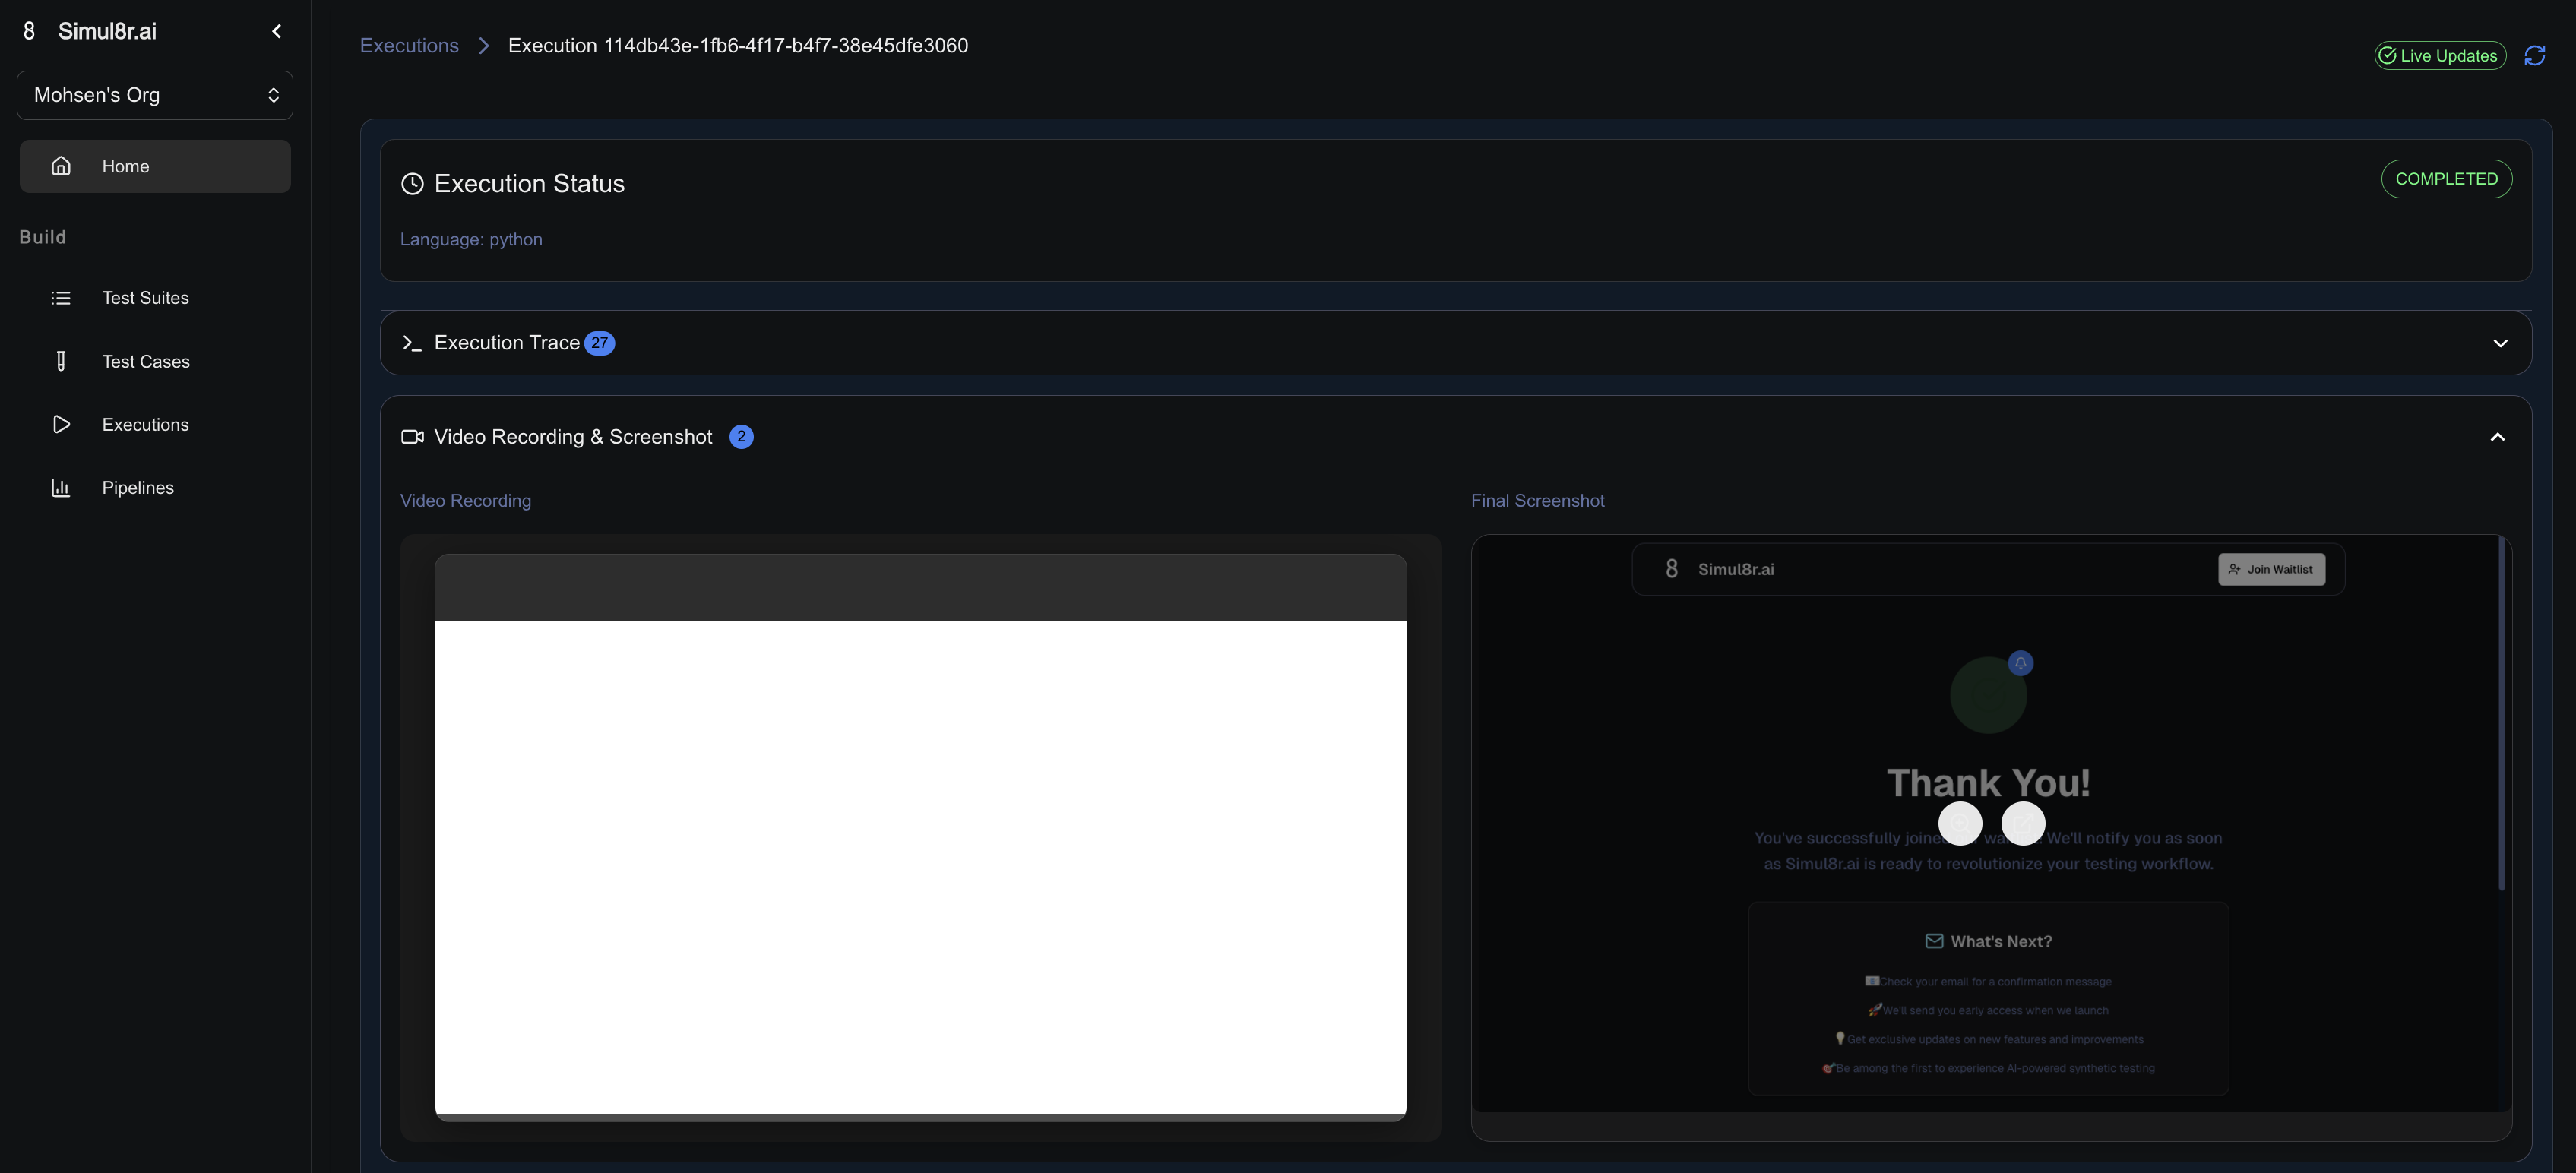
Task: Click the Simul8r.ai logo icon in the sidebar
Action: pyautogui.click(x=29, y=31)
